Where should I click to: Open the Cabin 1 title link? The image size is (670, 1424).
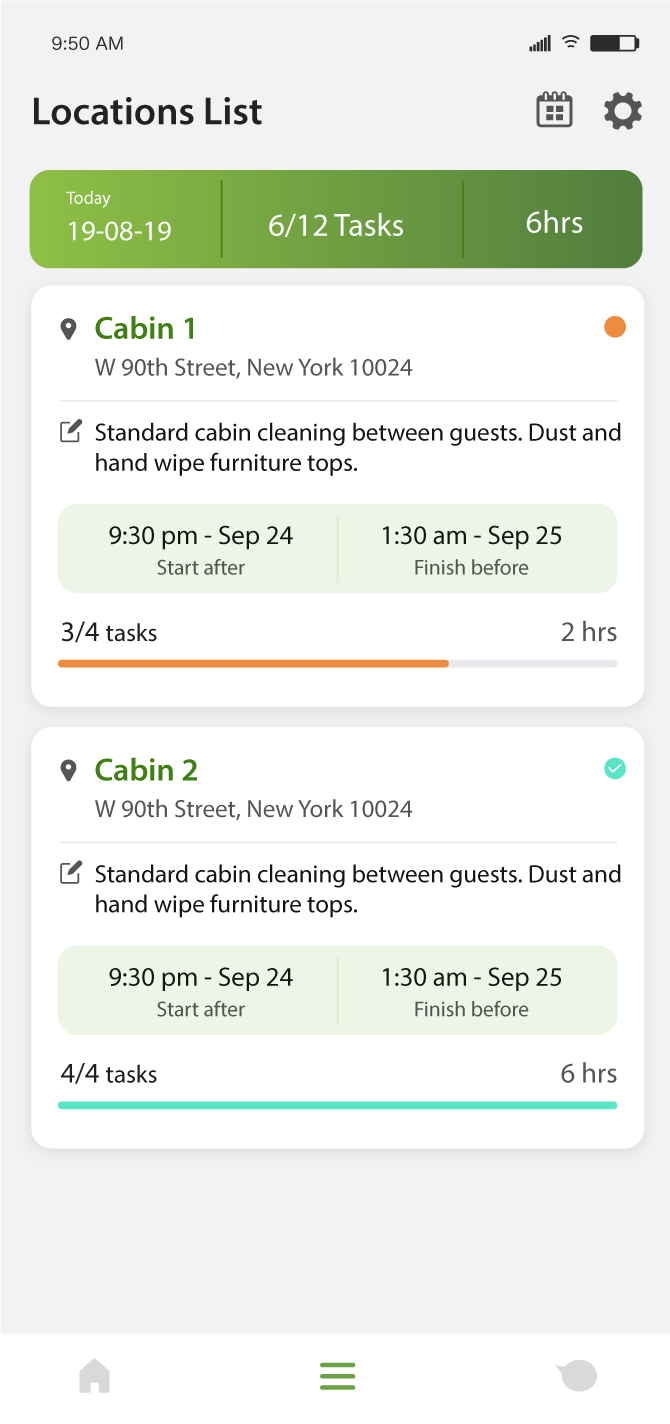pyautogui.click(x=146, y=328)
